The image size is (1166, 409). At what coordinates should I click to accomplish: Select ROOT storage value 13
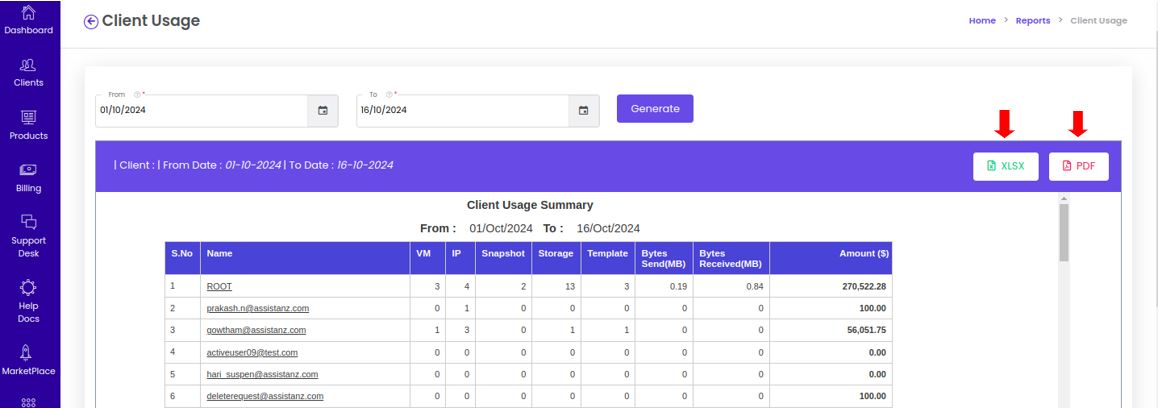[571, 286]
